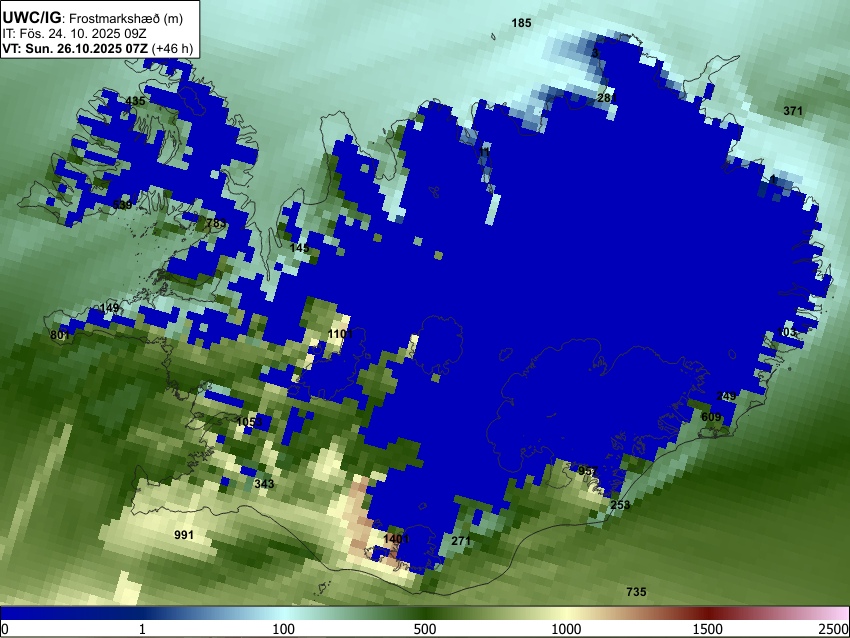The image size is (850, 638).
Task: Click the 253 value on the map
Action: [620, 505]
